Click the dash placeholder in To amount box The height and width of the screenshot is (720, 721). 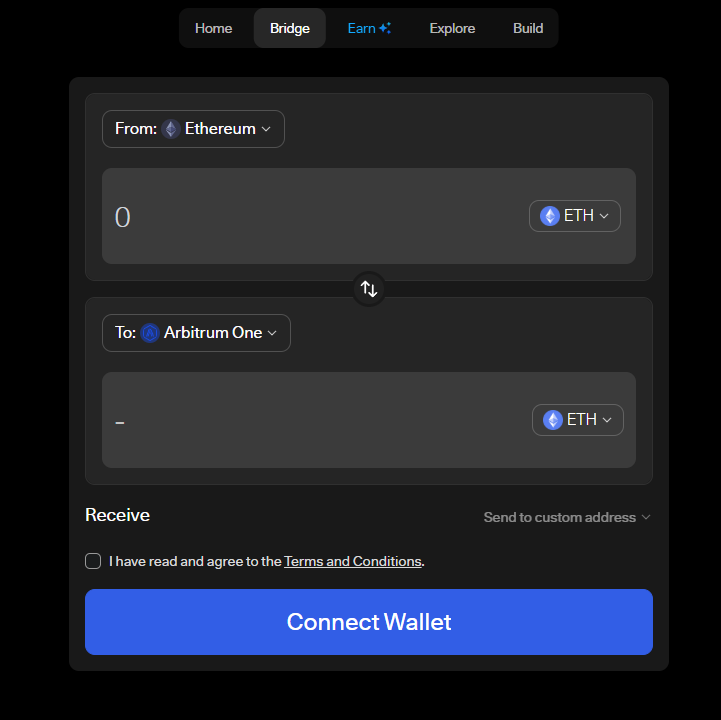[120, 423]
